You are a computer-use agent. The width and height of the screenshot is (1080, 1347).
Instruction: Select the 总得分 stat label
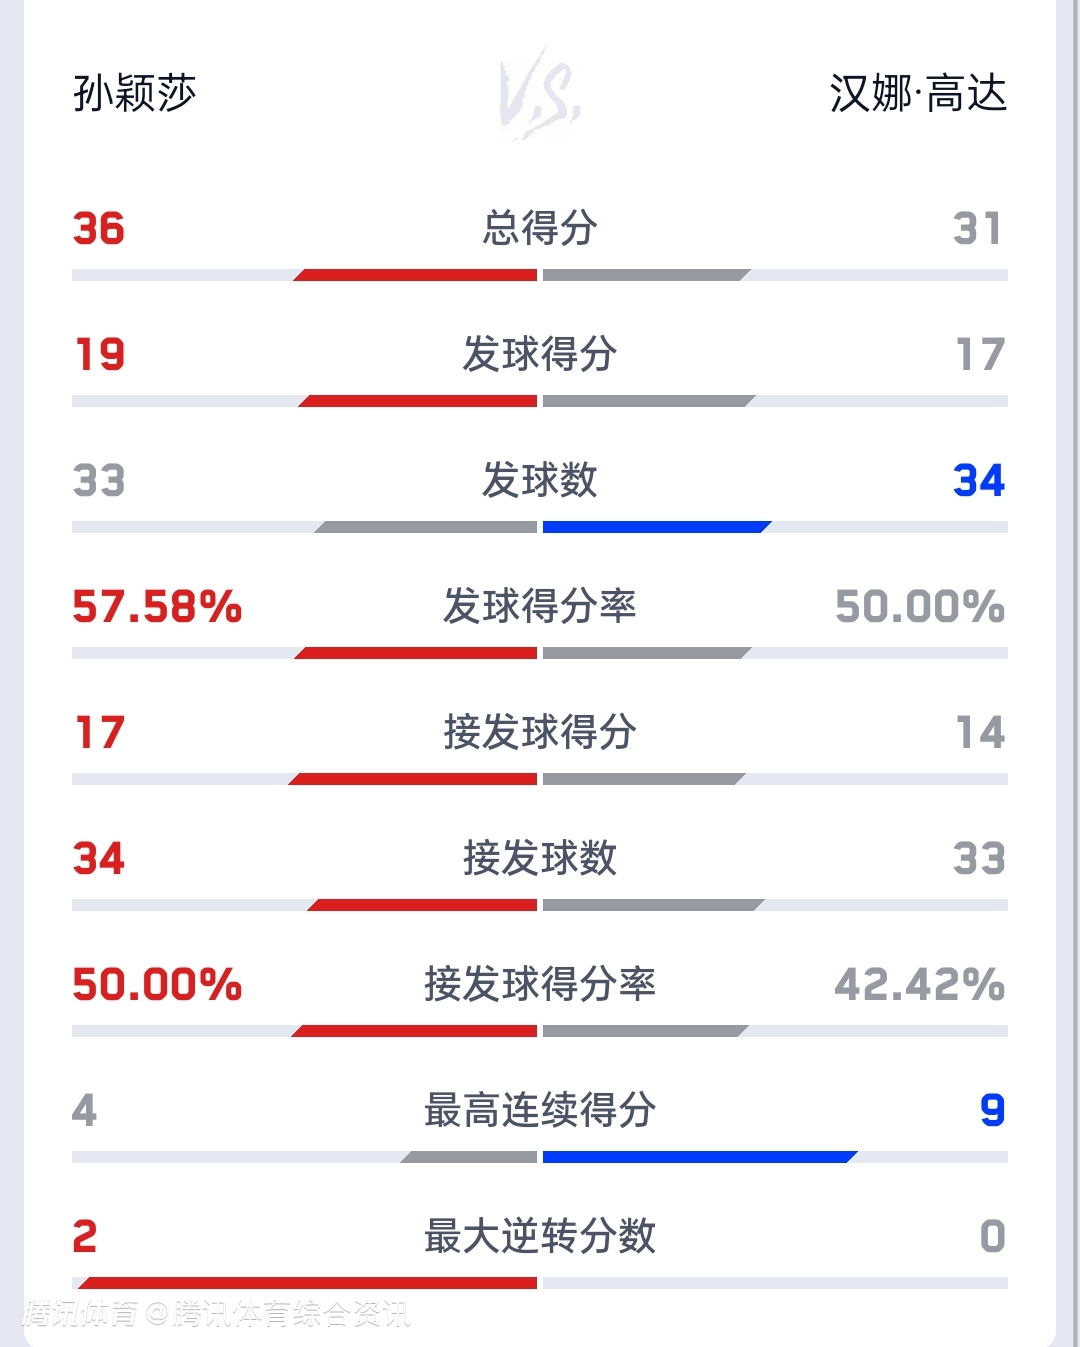click(540, 228)
